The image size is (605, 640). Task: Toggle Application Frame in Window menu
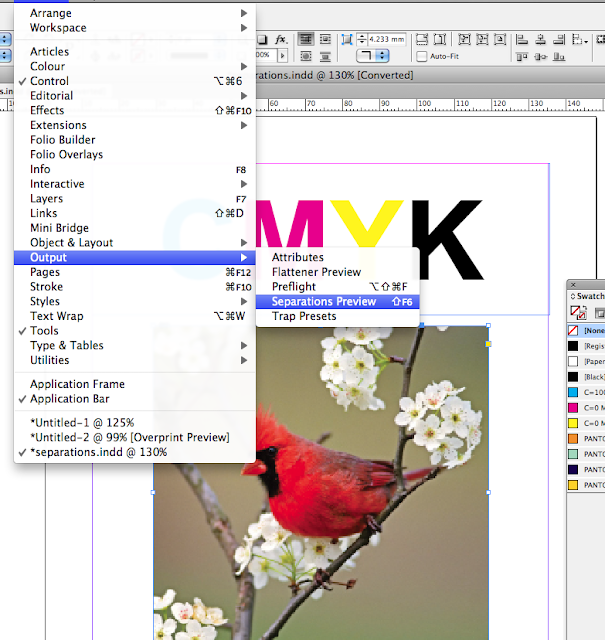click(135, 384)
